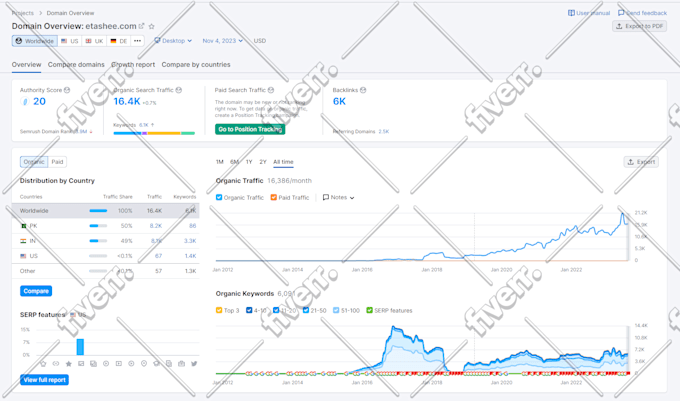Screen dimensions: 680x401
Task: Click the Export to PDF button
Action: pyautogui.click(x=640, y=26)
